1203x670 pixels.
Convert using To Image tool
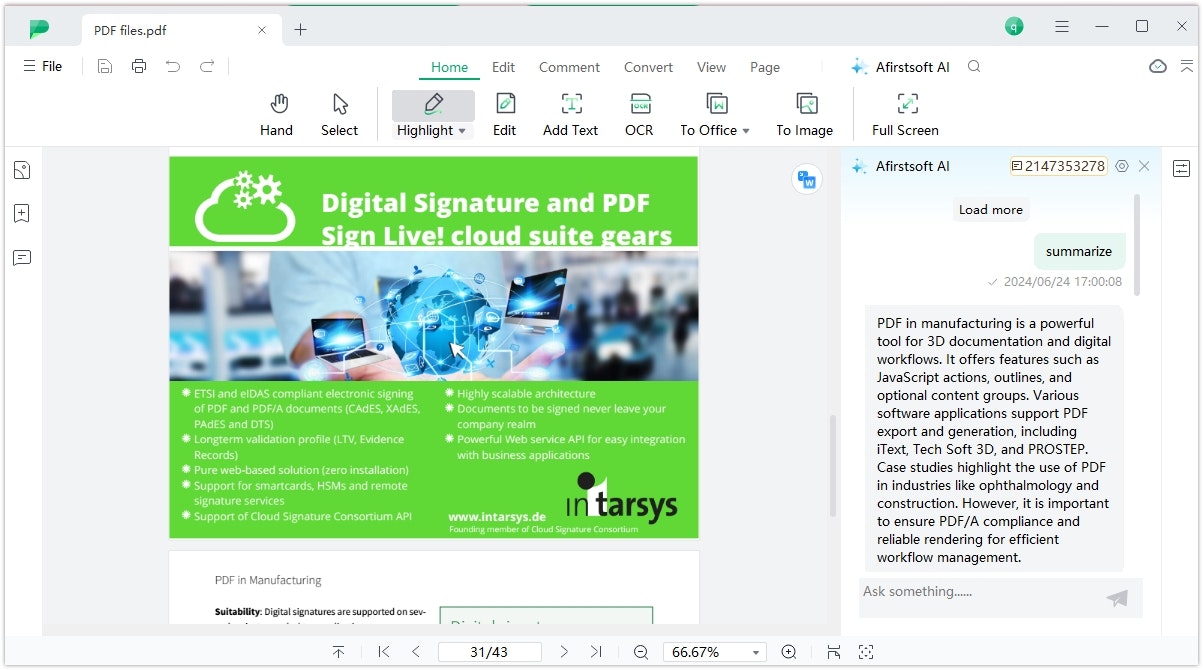(805, 115)
